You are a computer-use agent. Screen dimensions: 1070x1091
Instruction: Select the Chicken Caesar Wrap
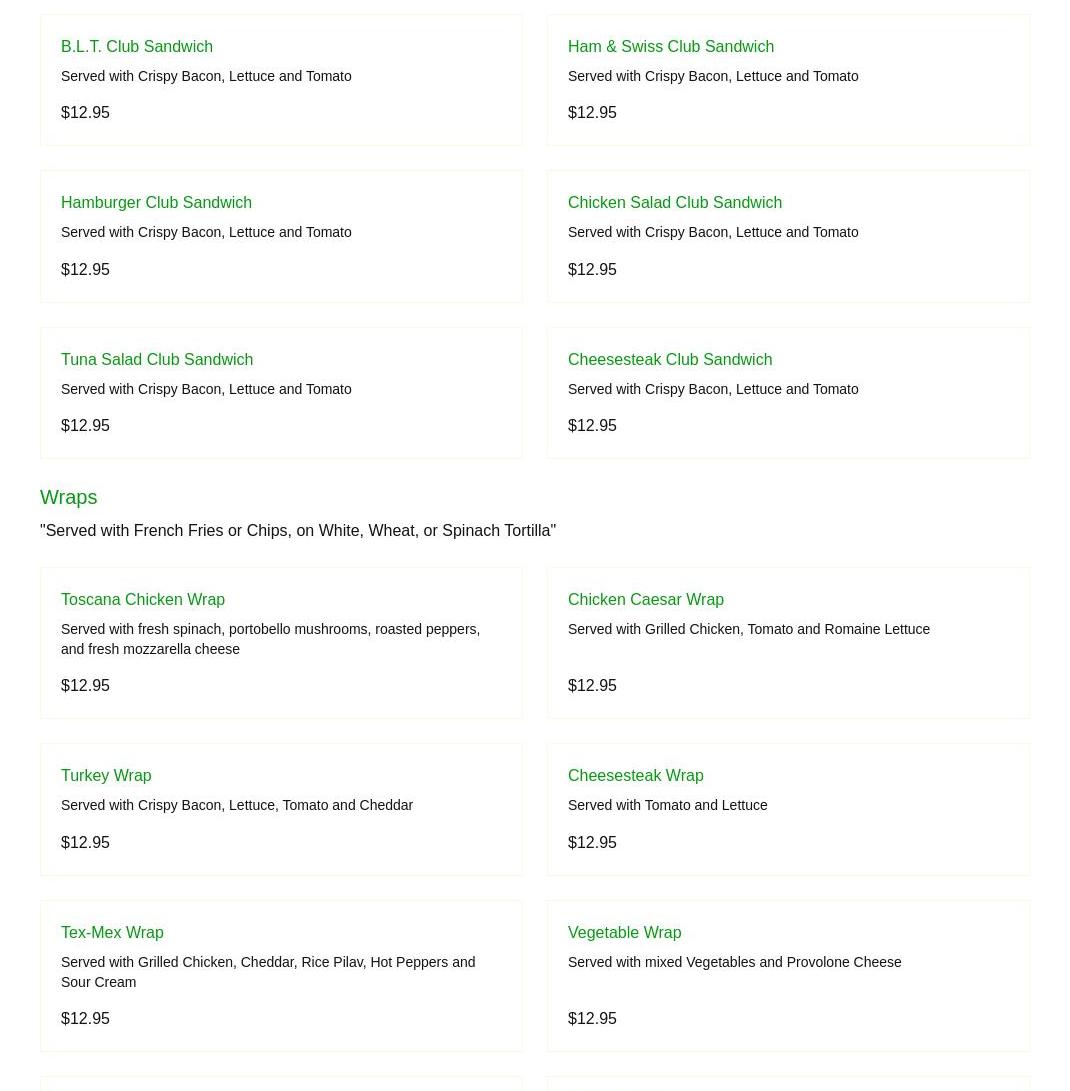coord(645,600)
